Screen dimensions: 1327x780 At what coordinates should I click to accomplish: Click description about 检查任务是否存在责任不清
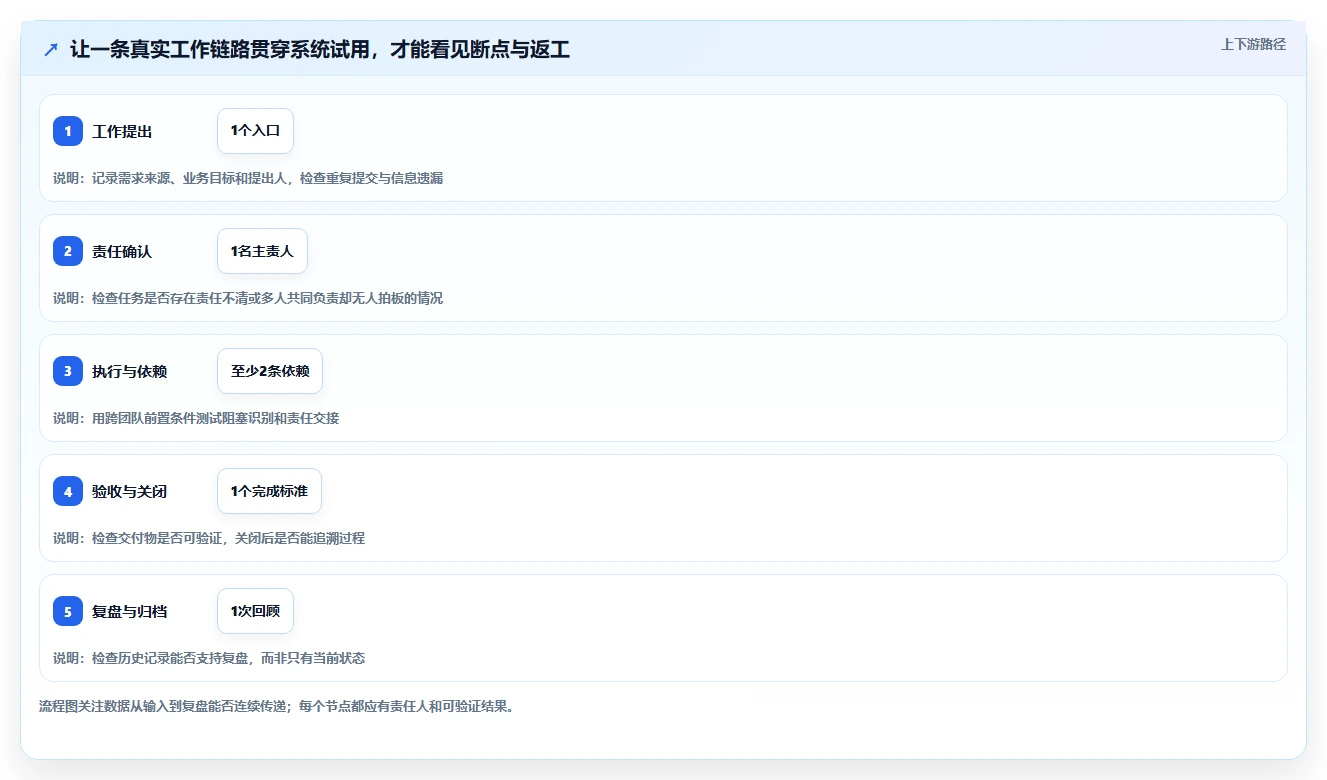click(248, 298)
